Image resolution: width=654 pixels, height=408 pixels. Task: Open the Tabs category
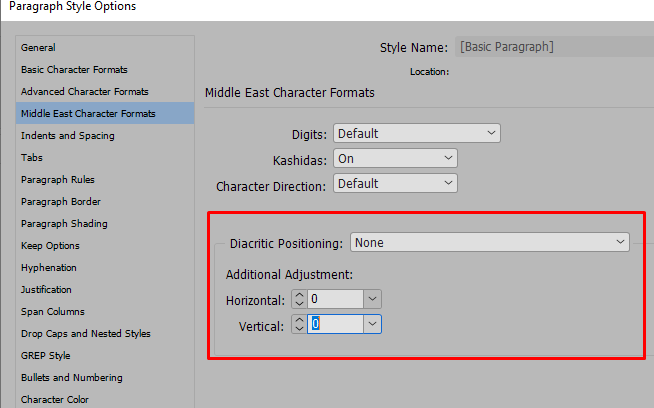click(105, 158)
